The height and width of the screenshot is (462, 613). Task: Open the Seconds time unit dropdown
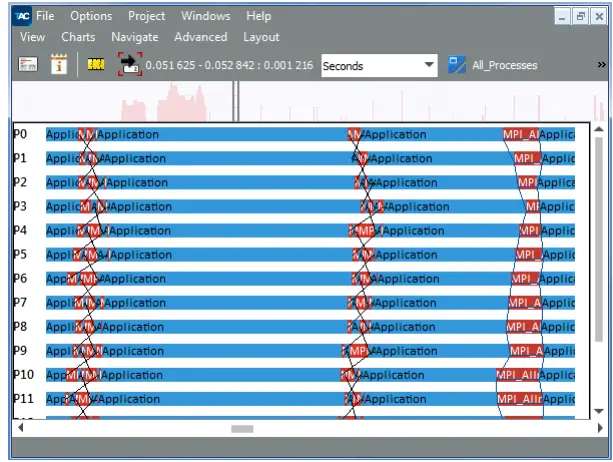coord(379,66)
